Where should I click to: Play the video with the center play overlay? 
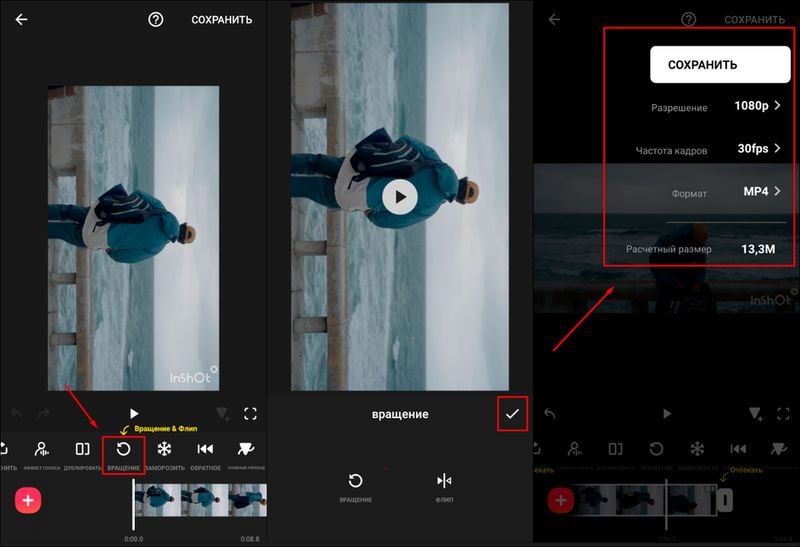point(399,197)
